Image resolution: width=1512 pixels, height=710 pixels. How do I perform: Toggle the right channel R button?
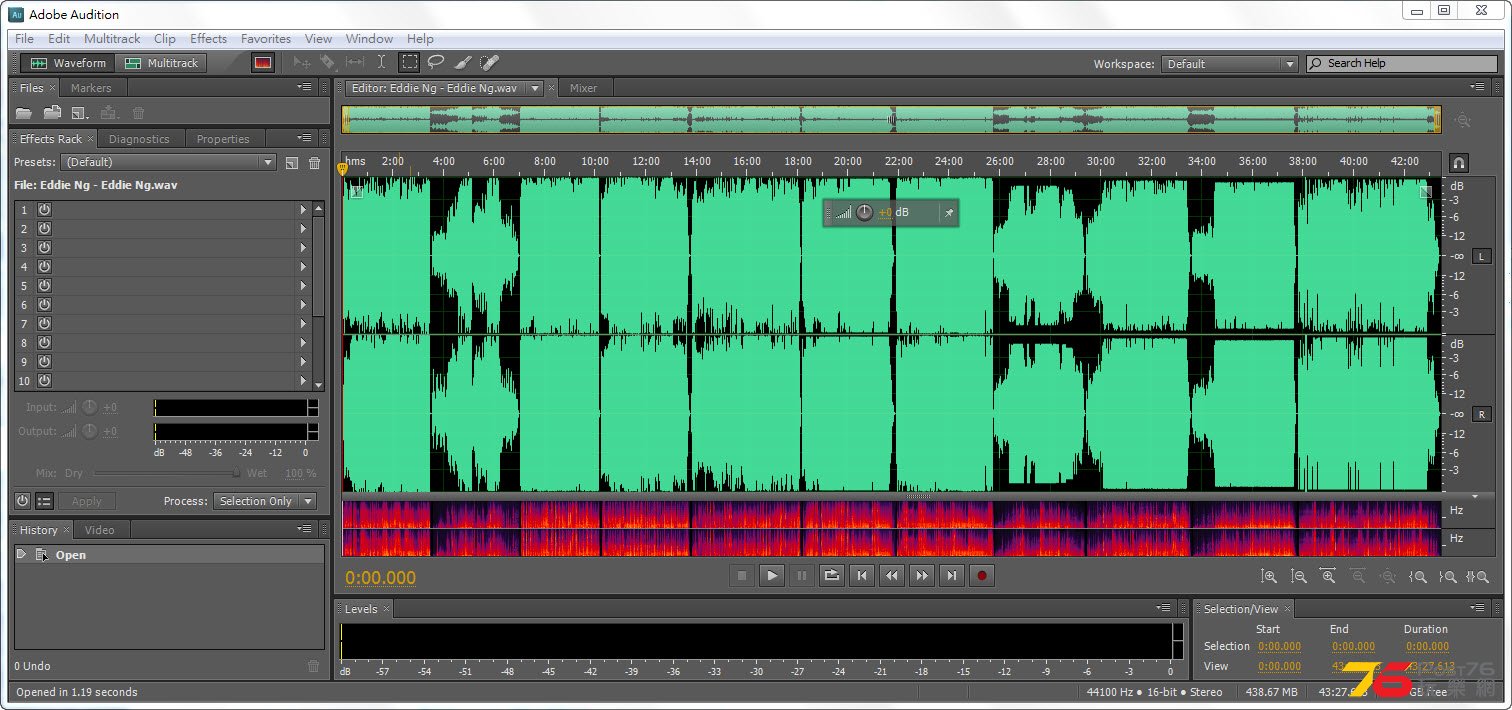[x=1482, y=414]
